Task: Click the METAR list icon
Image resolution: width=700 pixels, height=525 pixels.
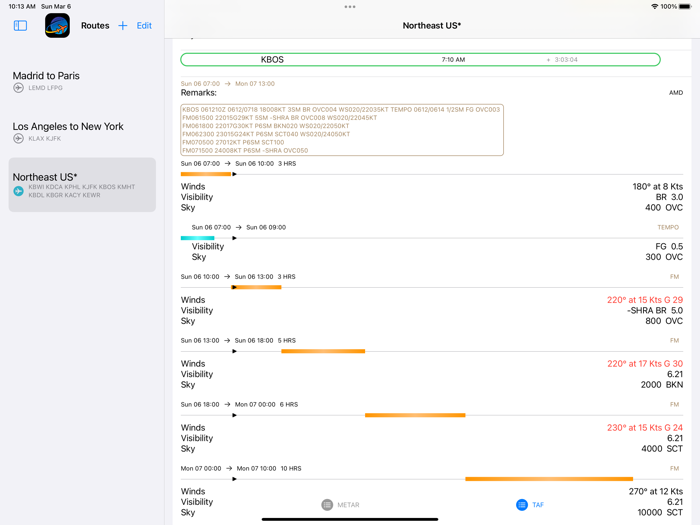Action: [x=327, y=505]
